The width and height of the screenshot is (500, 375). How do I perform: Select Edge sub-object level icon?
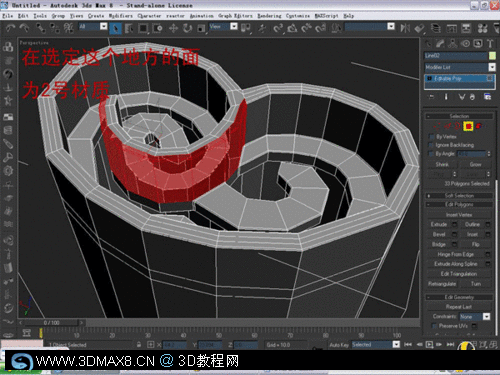447,126
